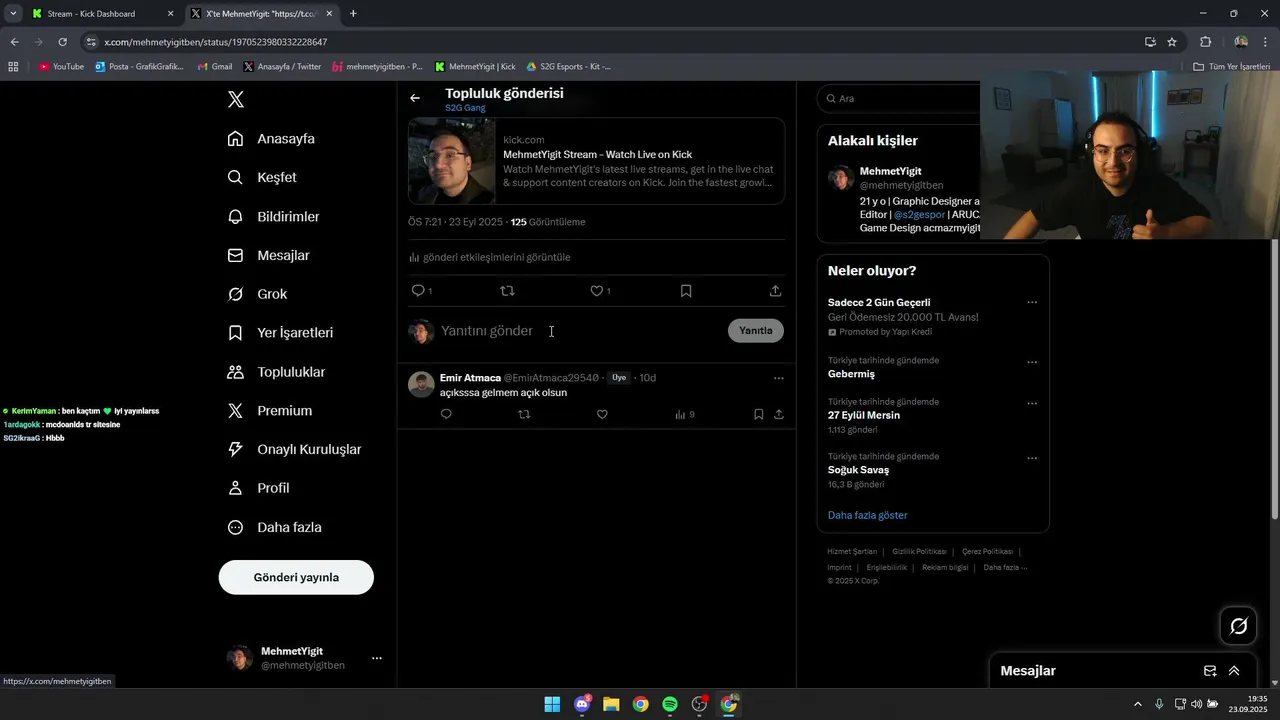Compose new message in Mesajlar drawer

point(1210,671)
